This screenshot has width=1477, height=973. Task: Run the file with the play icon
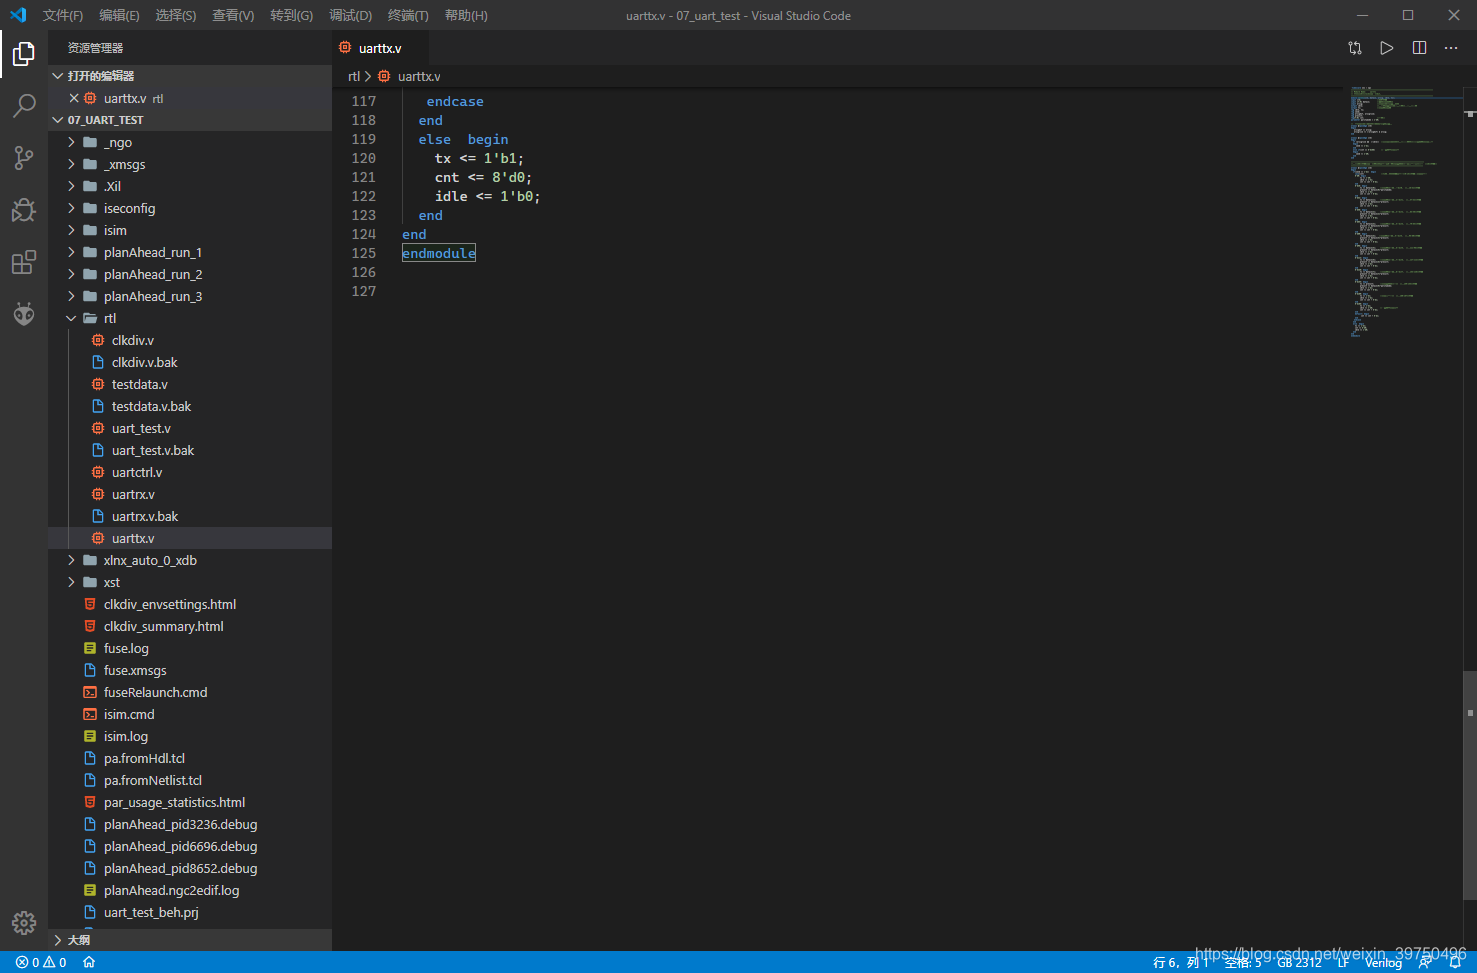(1387, 48)
